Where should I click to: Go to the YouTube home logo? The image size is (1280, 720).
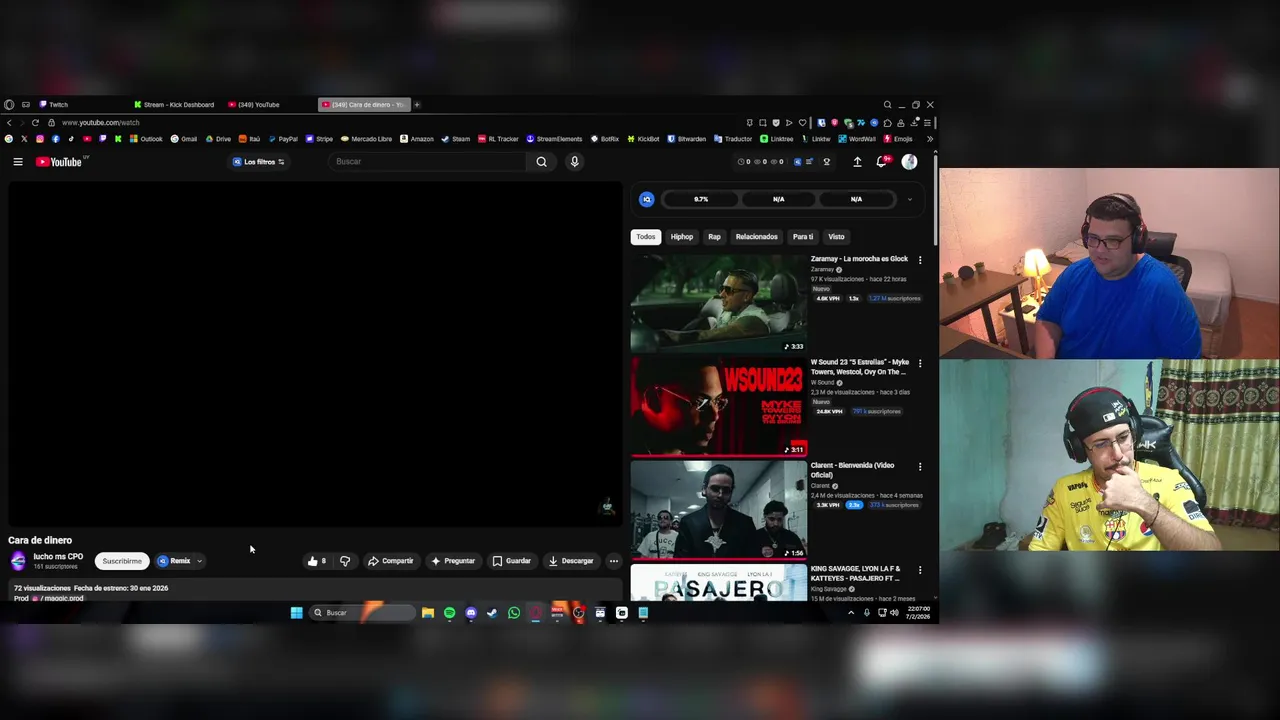(59, 162)
